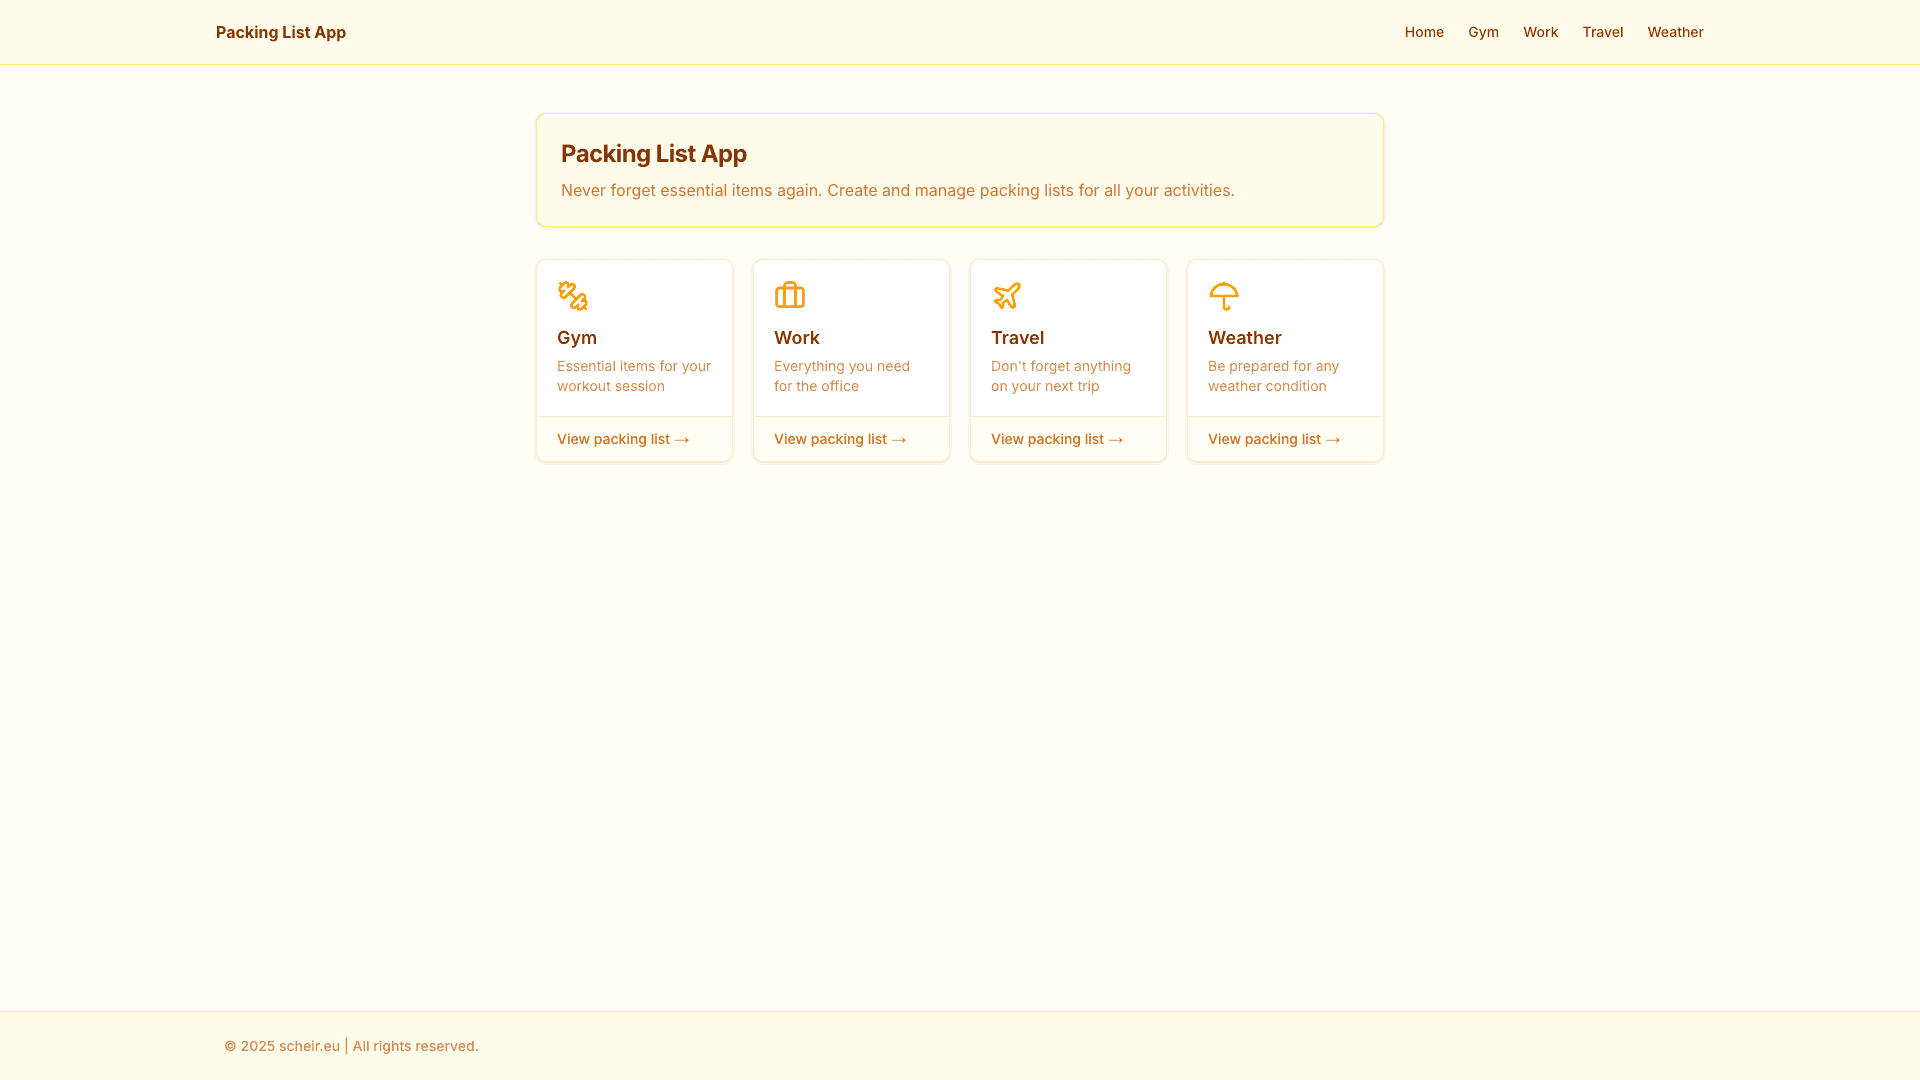1920x1080 pixels.
Task: Click the airplane icon on the Travel card
Action: (x=1006, y=296)
